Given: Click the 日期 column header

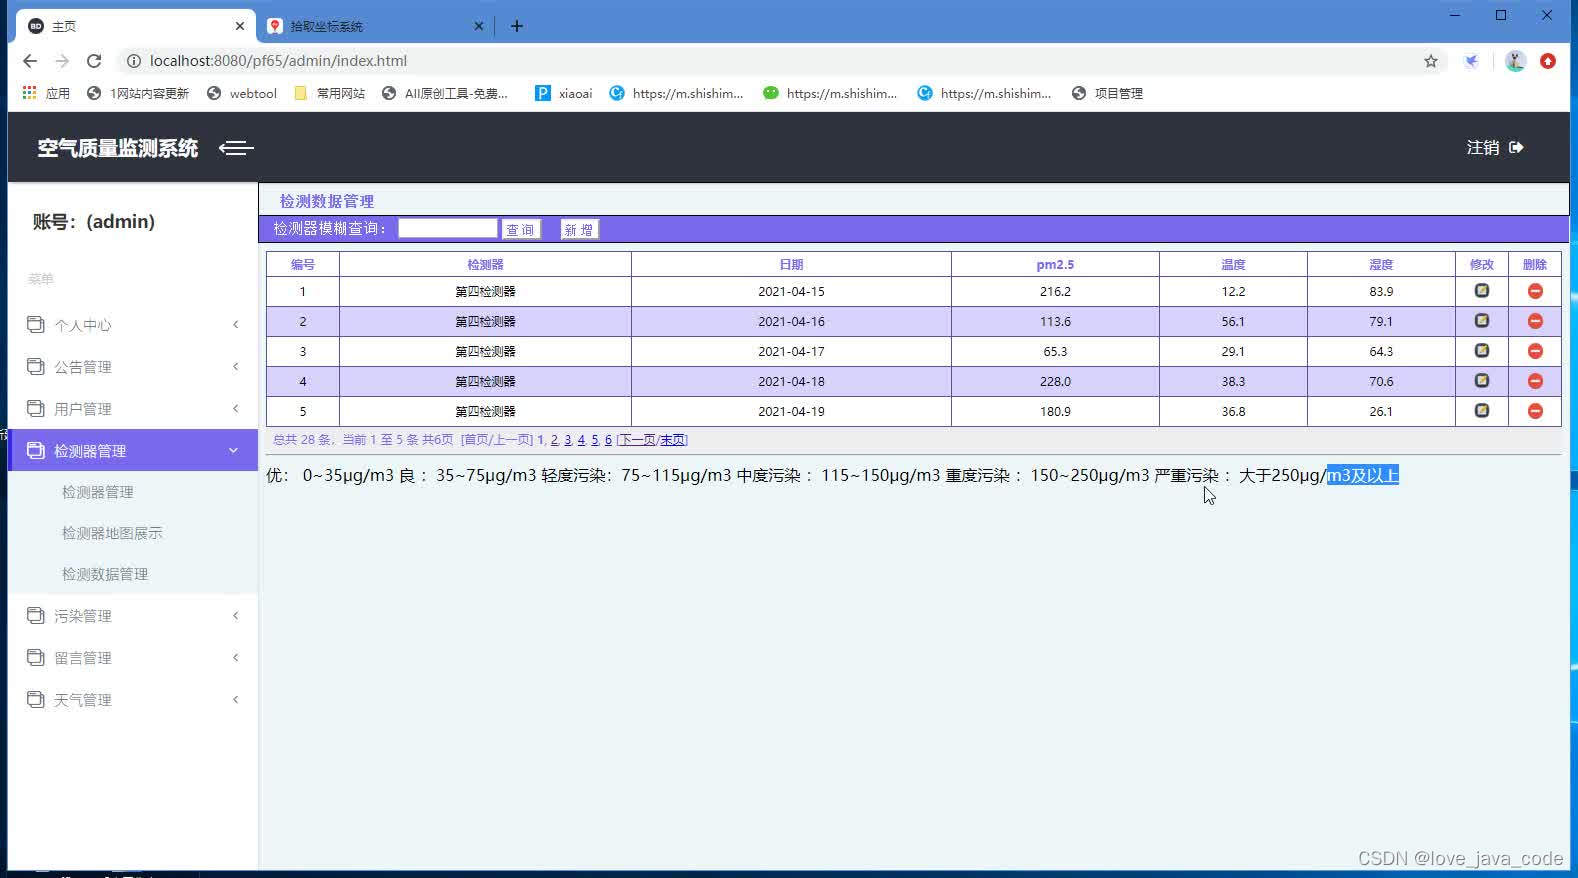Looking at the screenshot, I should tap(791, 264).
